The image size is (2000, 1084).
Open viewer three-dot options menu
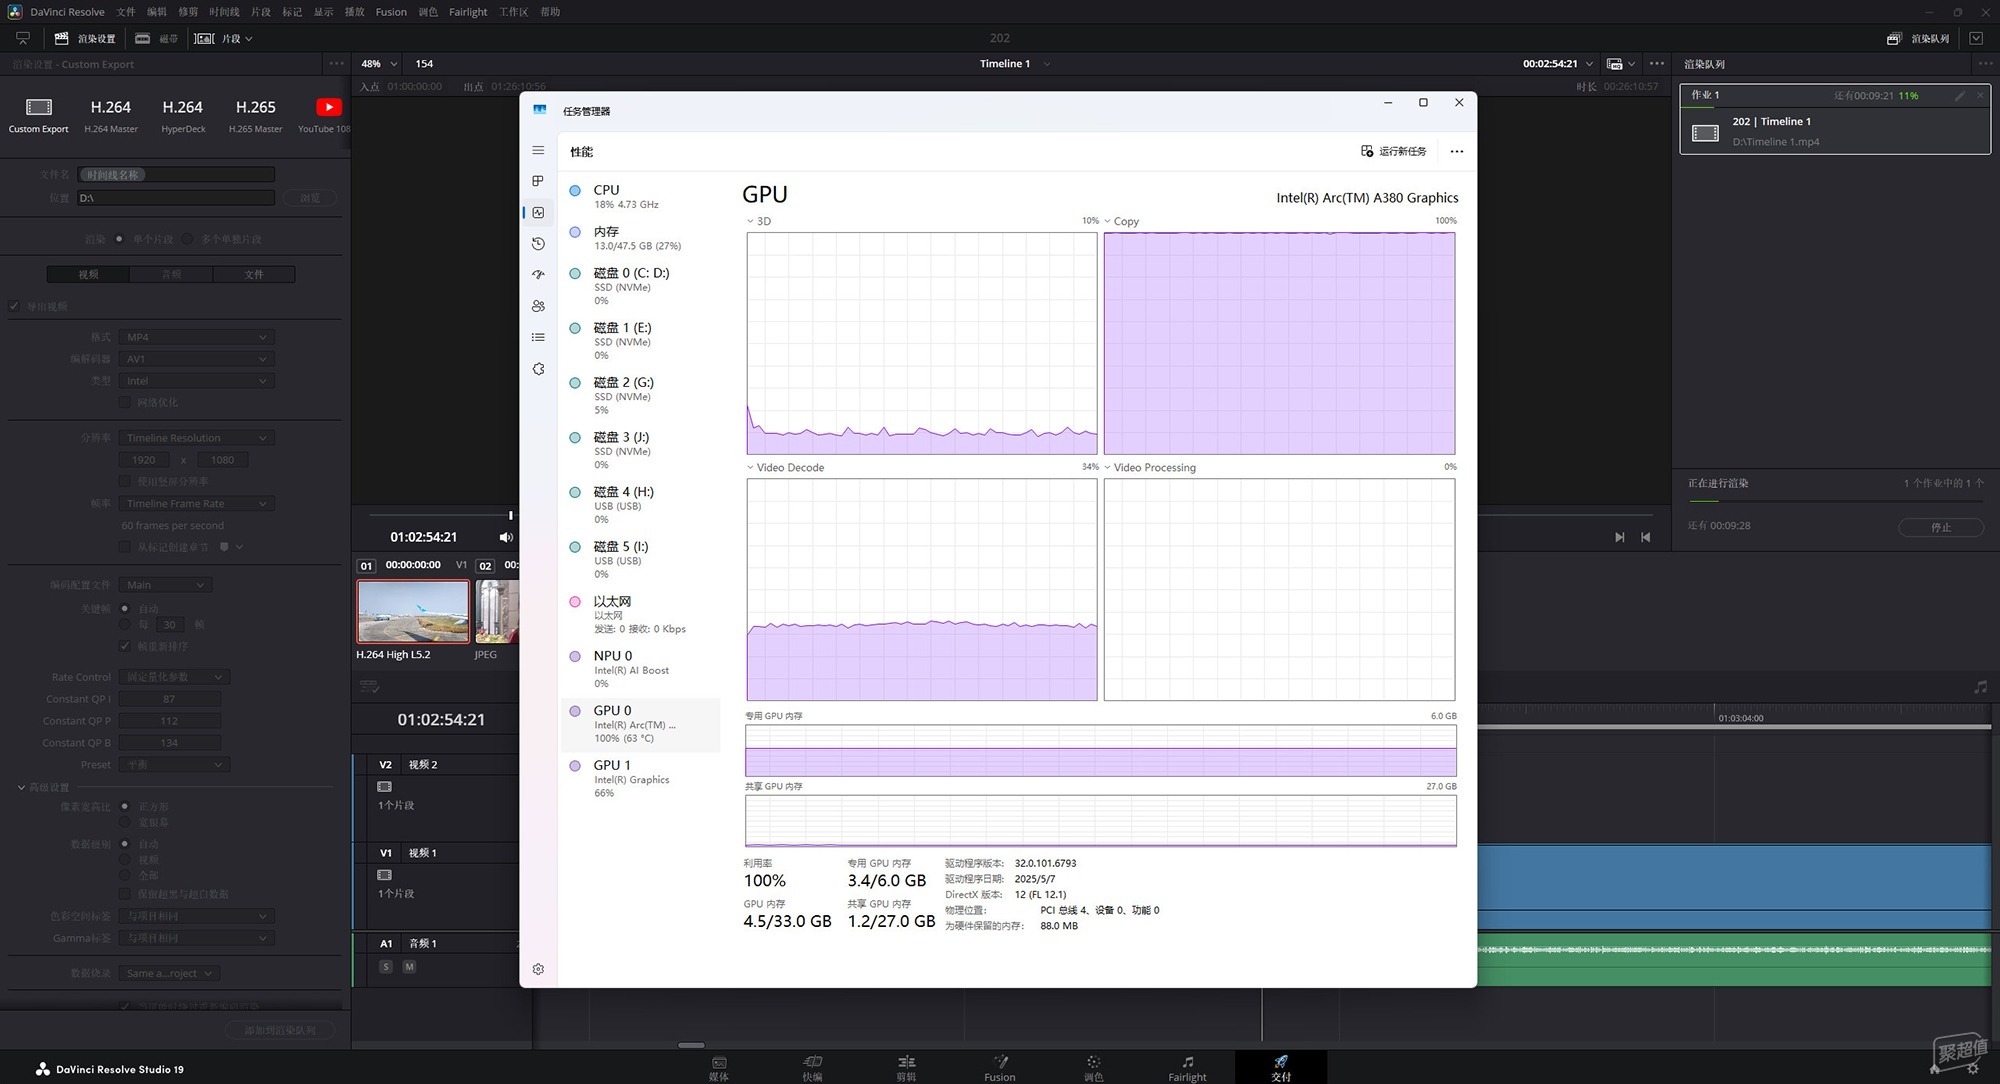pos(1657,64)
